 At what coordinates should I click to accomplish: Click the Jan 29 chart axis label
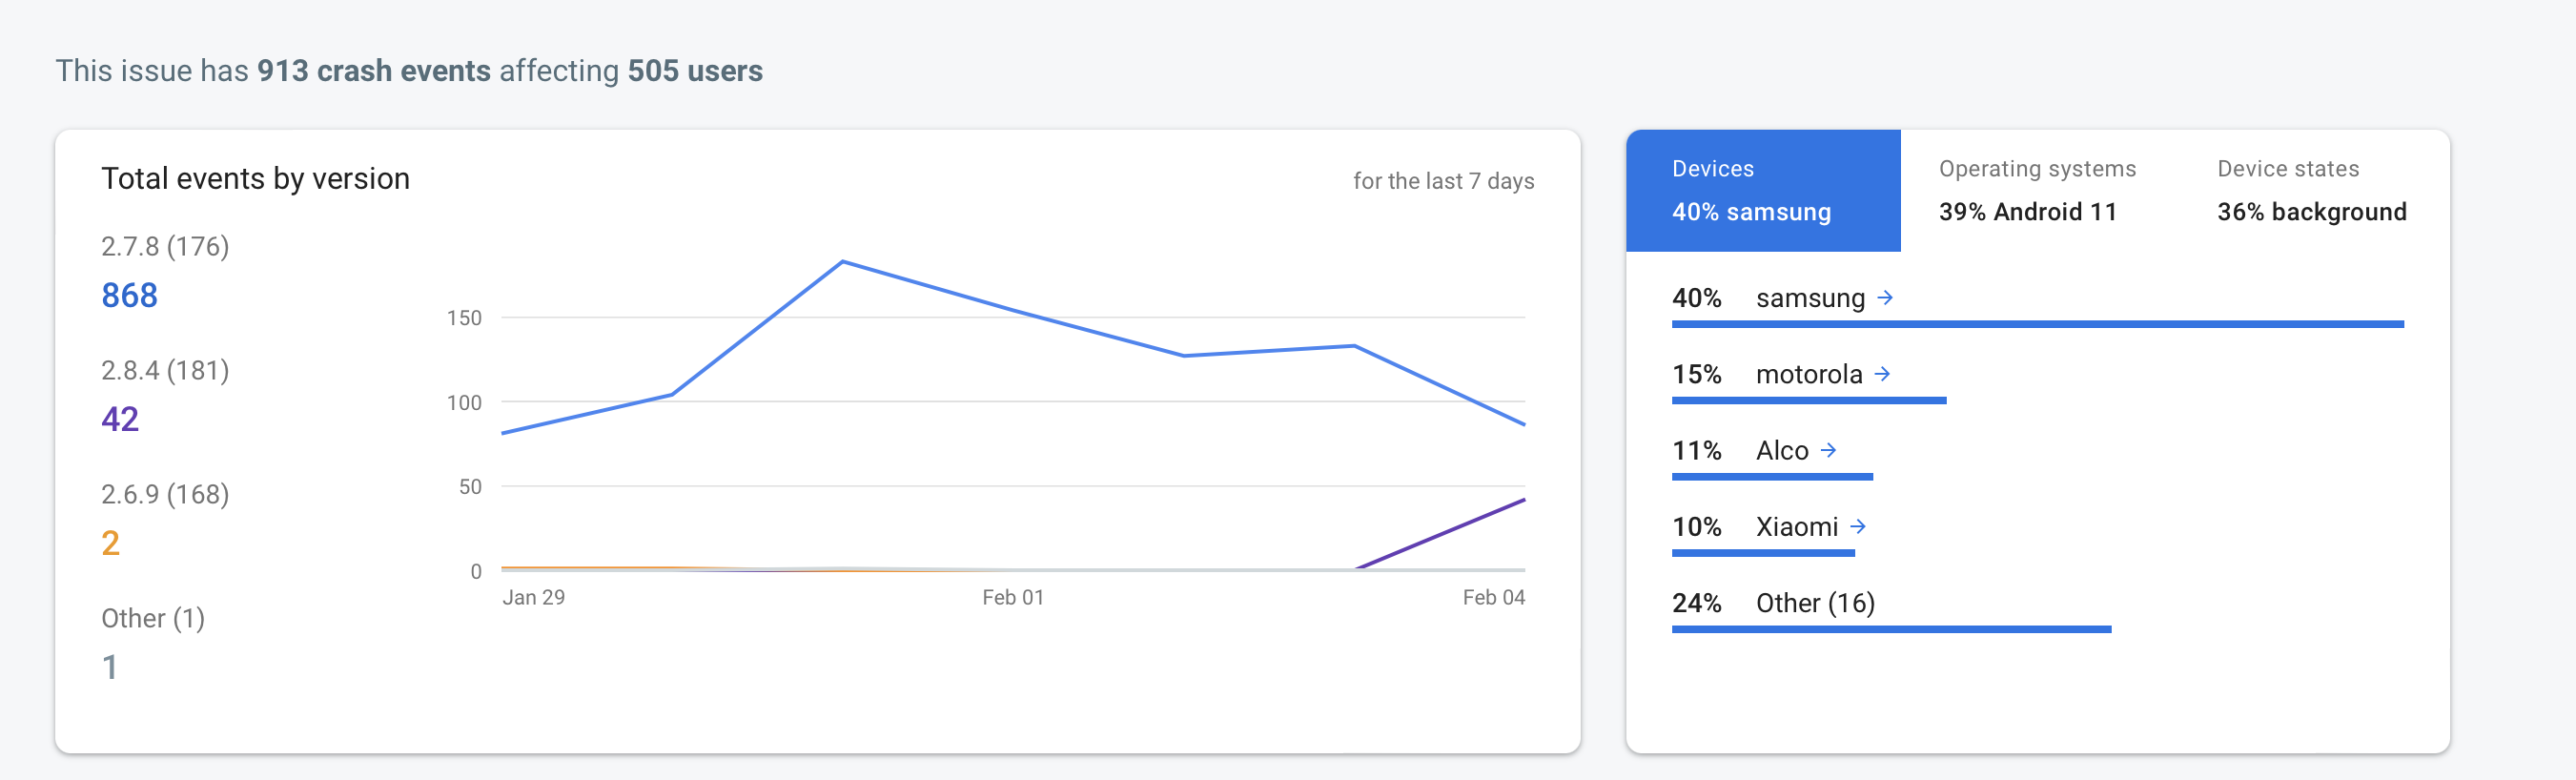click(x=533, y=597)
